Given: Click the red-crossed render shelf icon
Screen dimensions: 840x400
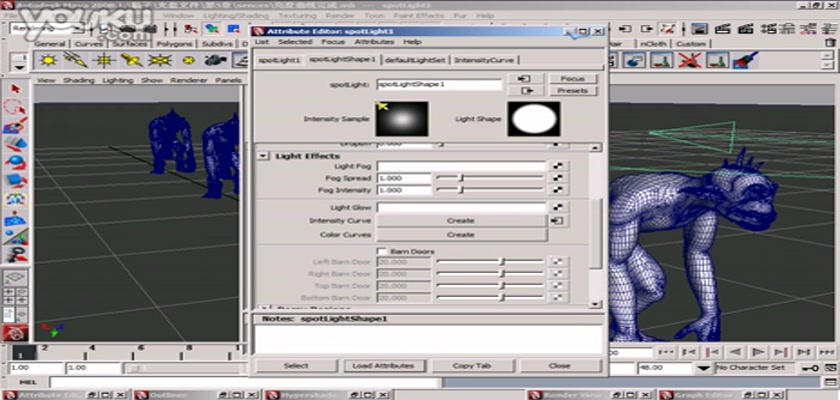Looking at the screenshot, I should point(690,60).
